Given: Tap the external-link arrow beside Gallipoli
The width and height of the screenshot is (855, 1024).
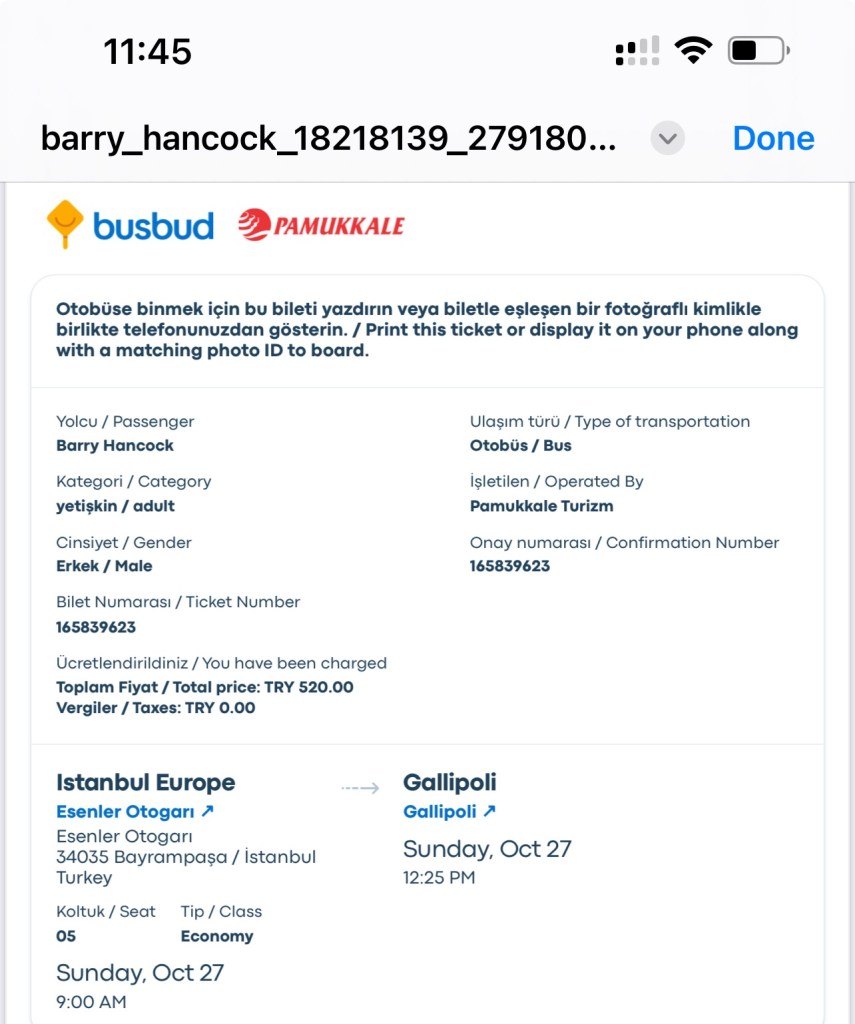Looking at the screenshot, I should [489, 811].
